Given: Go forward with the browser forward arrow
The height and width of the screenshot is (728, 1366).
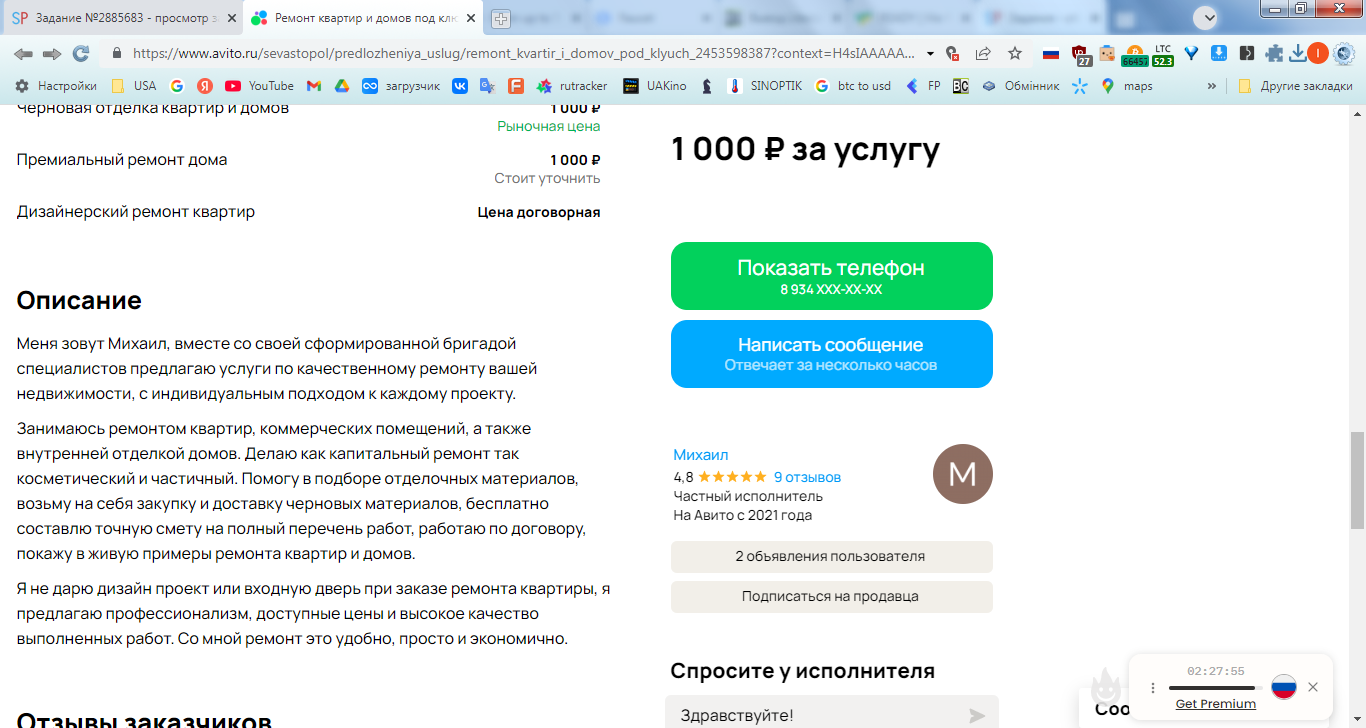Looking at the screenshot, I should pyautogui.click(x=51, y=53).
